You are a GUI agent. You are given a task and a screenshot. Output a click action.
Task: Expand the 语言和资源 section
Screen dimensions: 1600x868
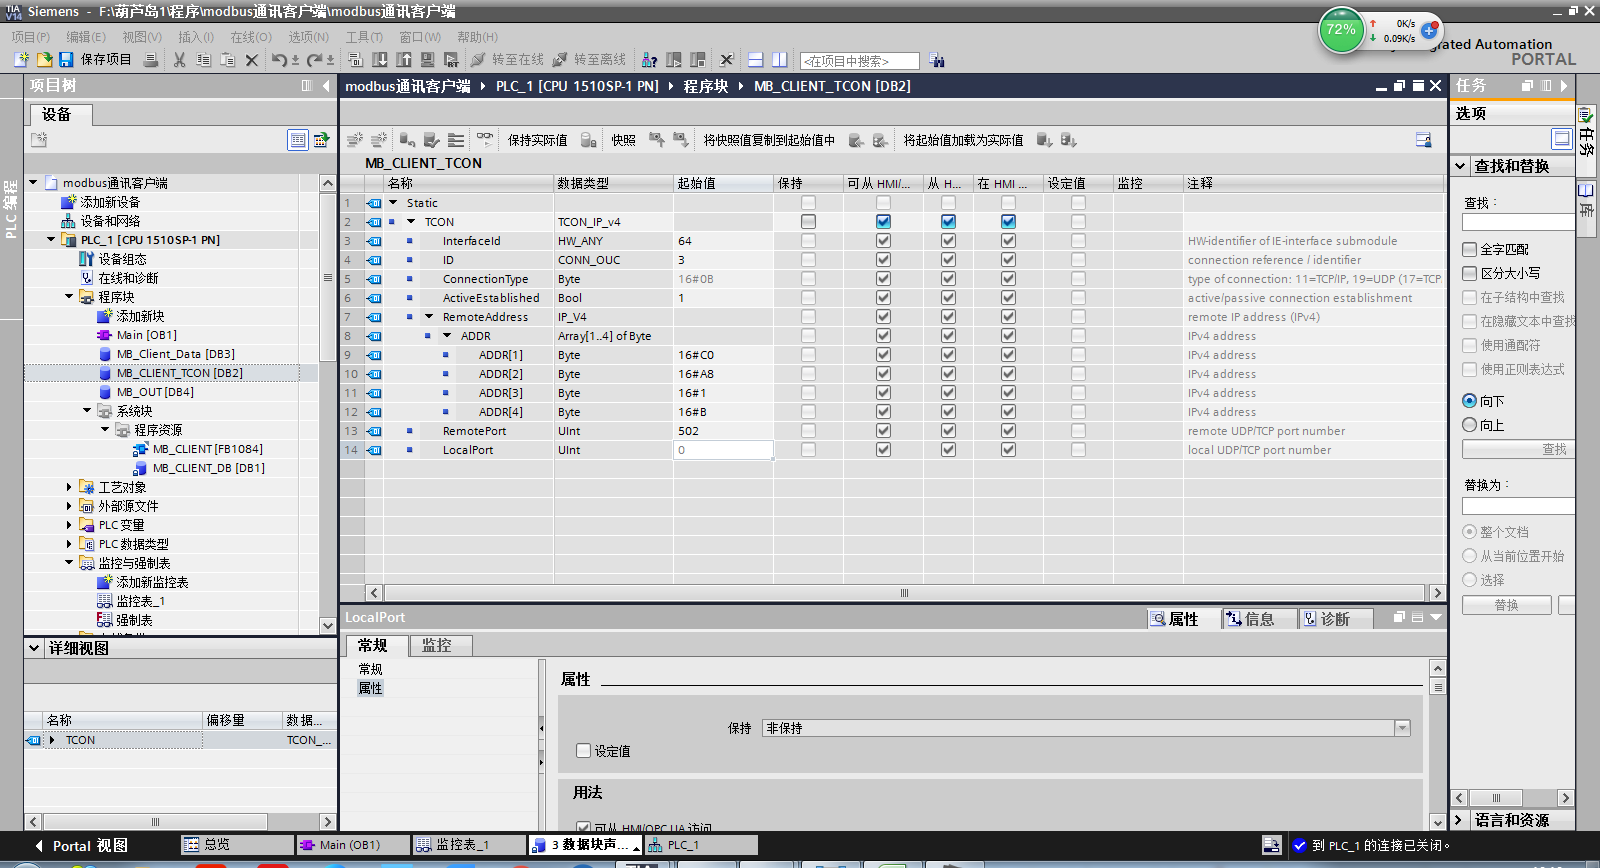click(x=1459, y=820)
